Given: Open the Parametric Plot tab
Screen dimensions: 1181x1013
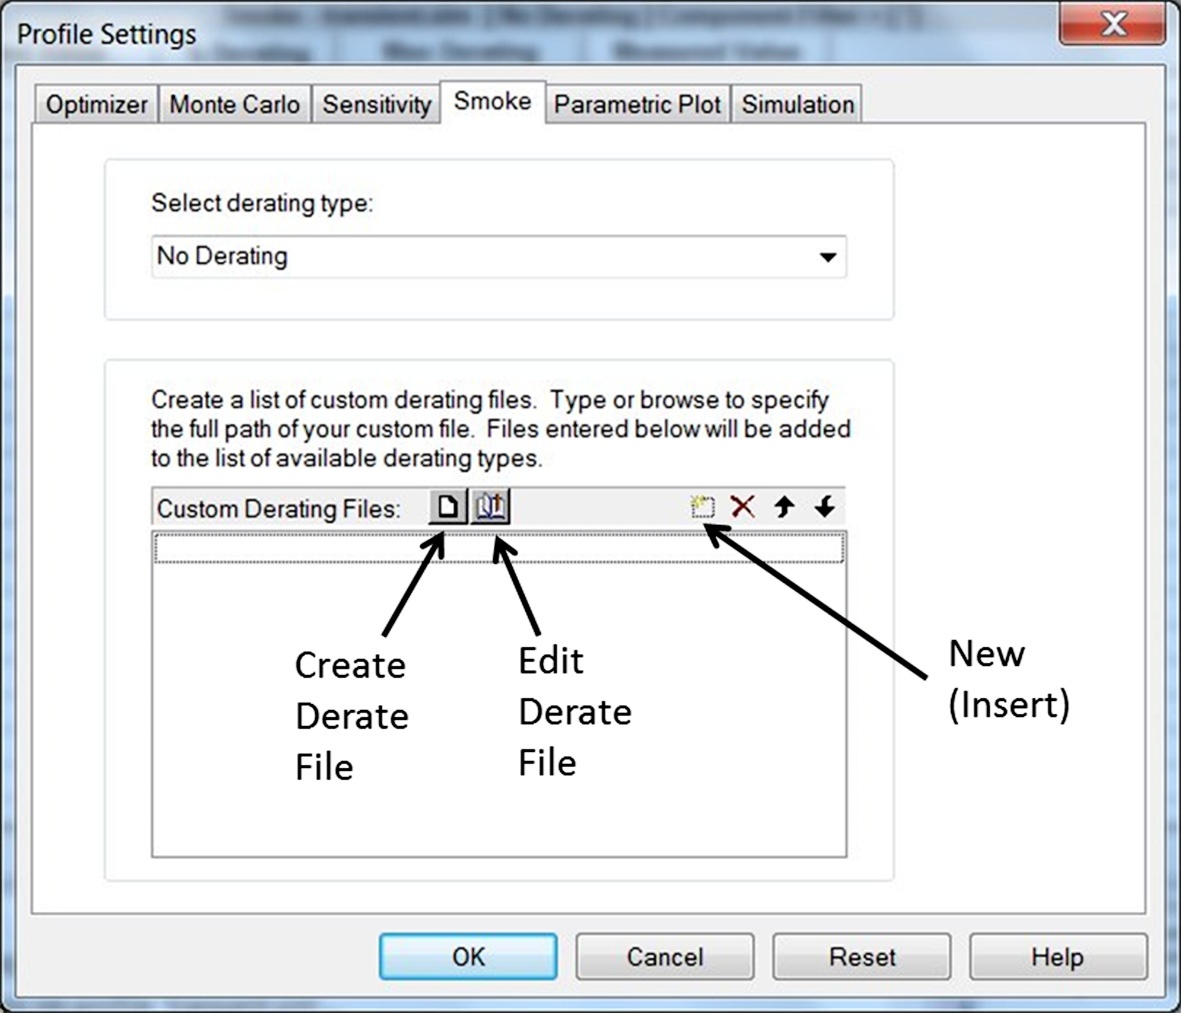Looking at the screenshot, I should [x=637, y=105].
